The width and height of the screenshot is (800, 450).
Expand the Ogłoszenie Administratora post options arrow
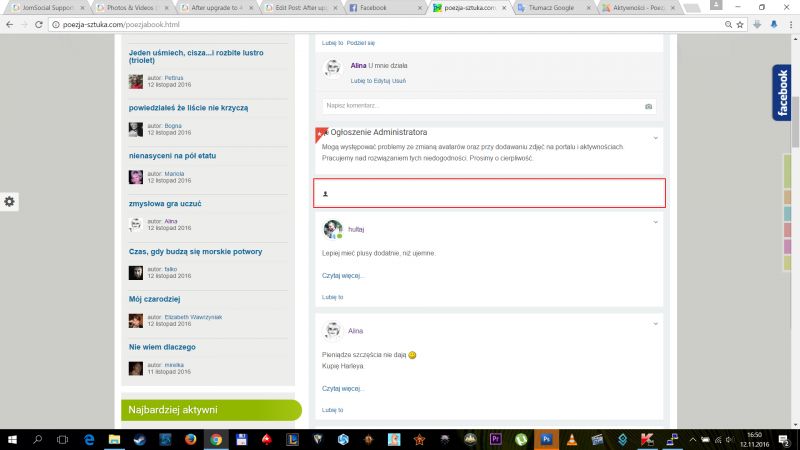(656, 136)
